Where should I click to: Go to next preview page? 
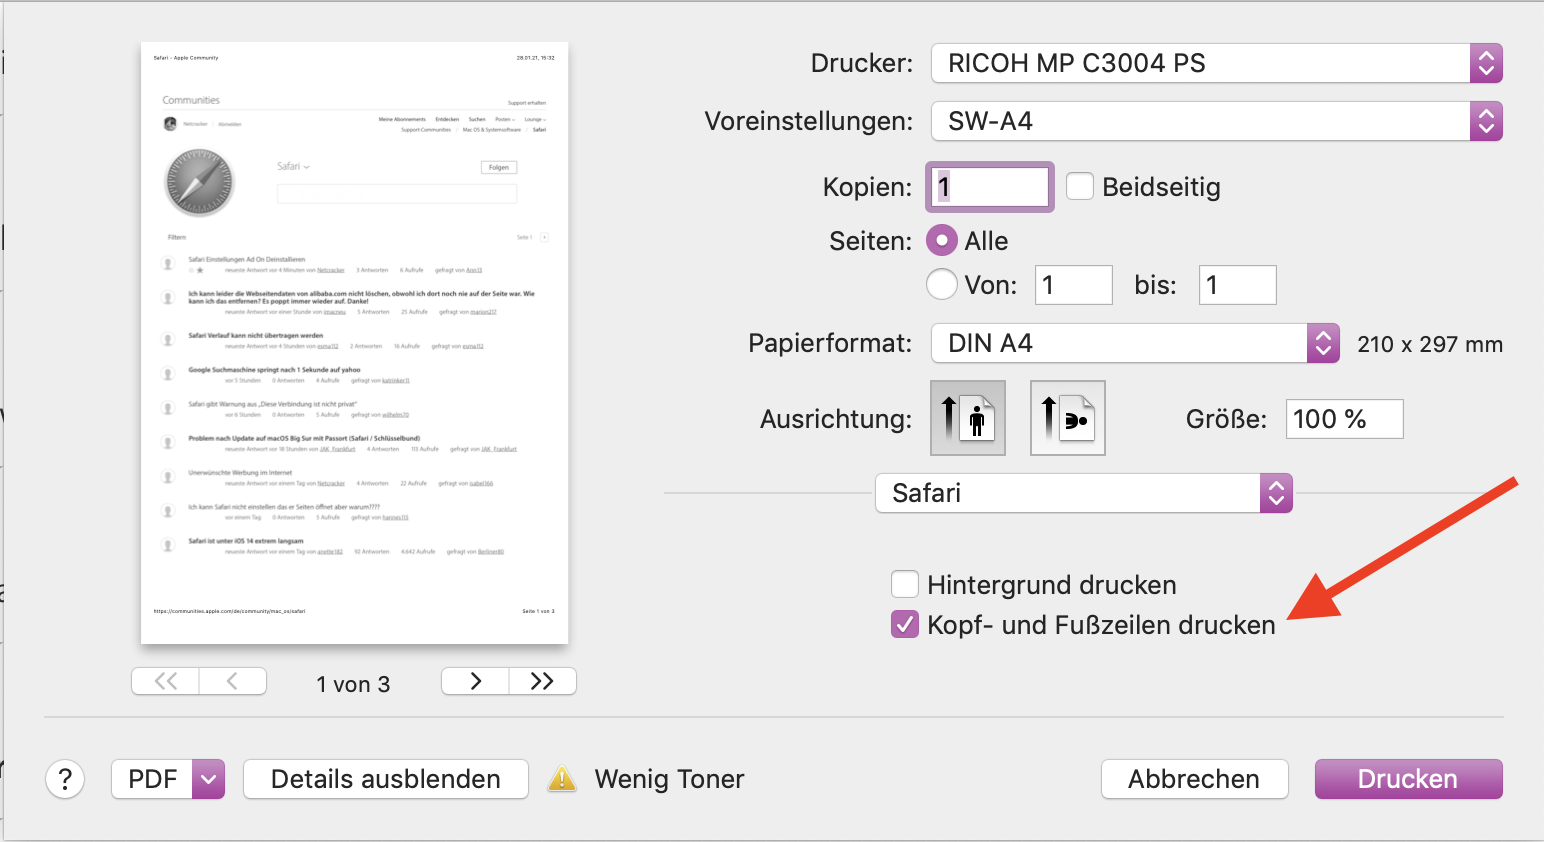pos(476,681)
